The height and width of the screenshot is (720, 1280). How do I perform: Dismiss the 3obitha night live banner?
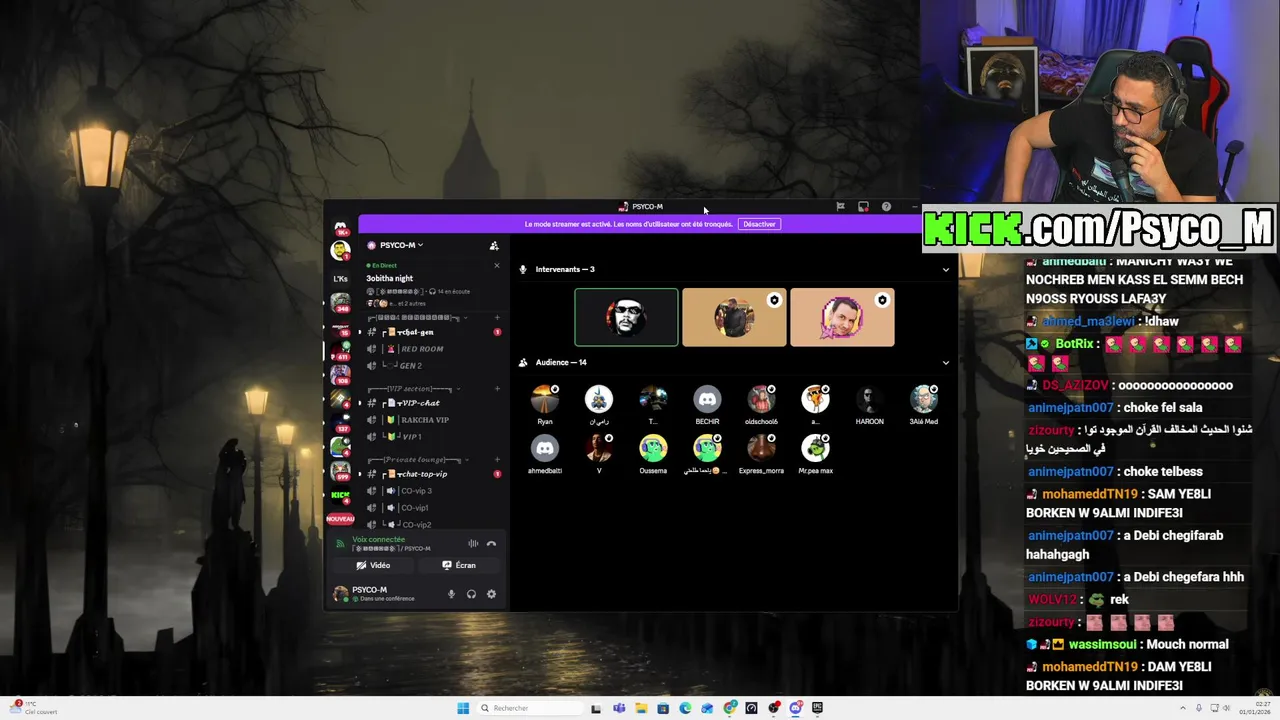pyautogui.click(x=497, y=265)
